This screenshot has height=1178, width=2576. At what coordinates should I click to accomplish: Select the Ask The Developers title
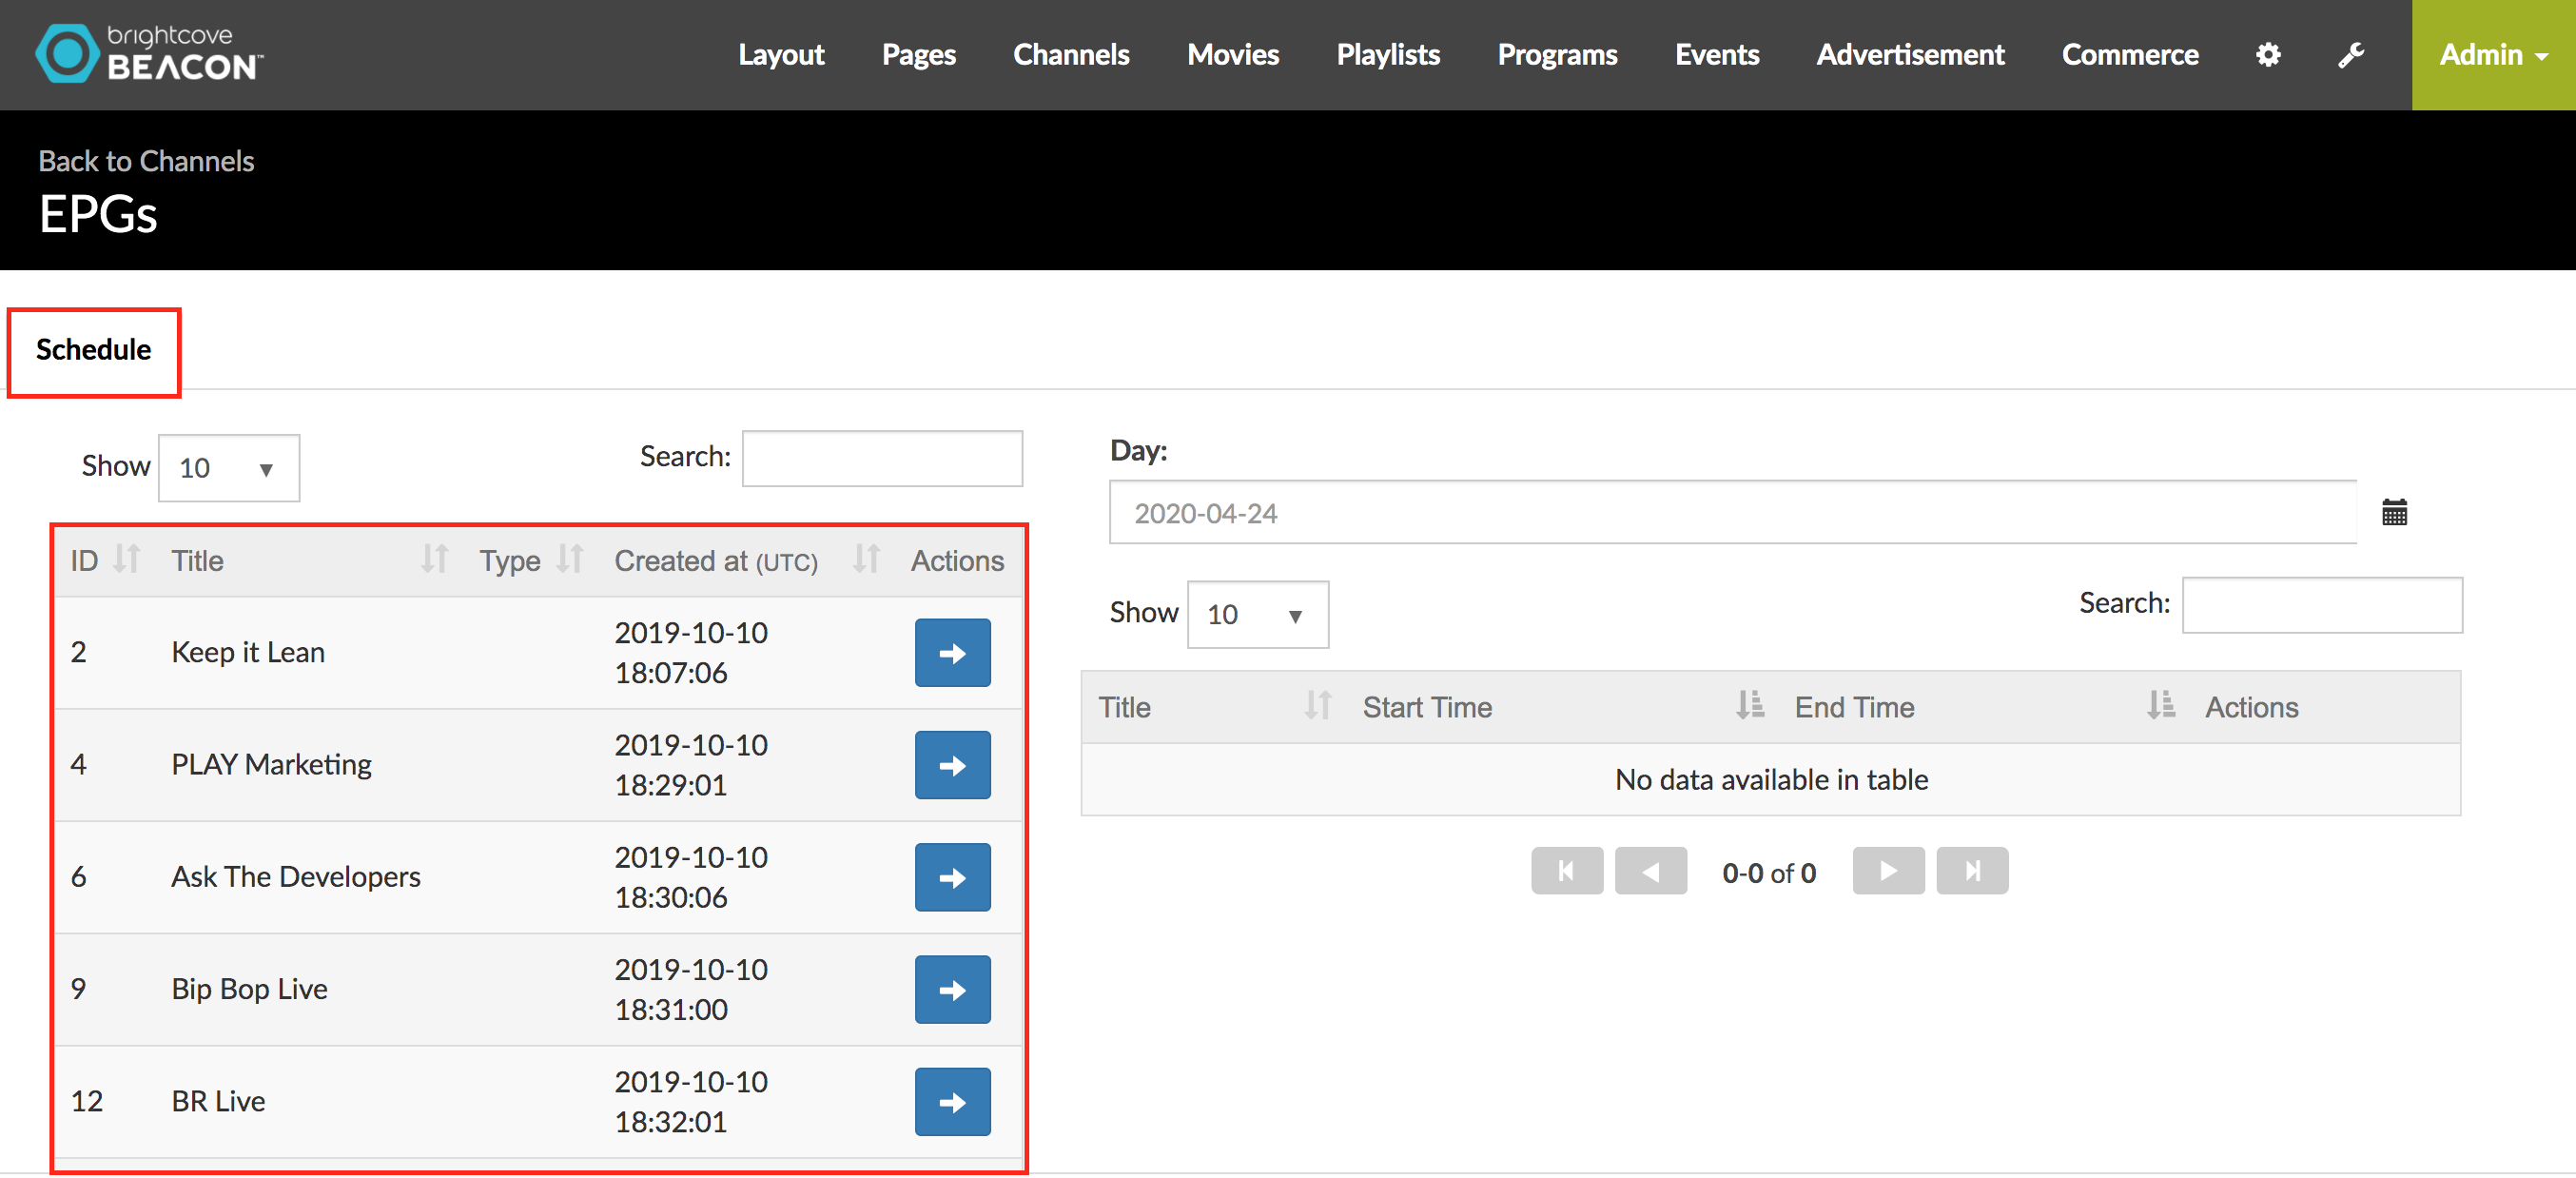tap(296, 877)
